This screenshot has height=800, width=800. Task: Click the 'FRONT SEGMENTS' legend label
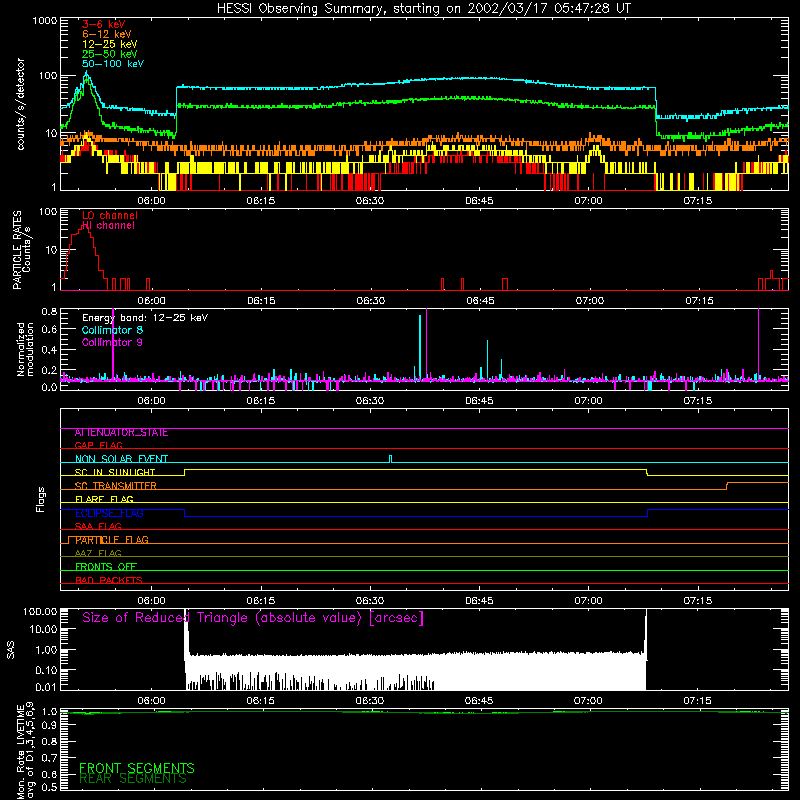coord(137,768)
